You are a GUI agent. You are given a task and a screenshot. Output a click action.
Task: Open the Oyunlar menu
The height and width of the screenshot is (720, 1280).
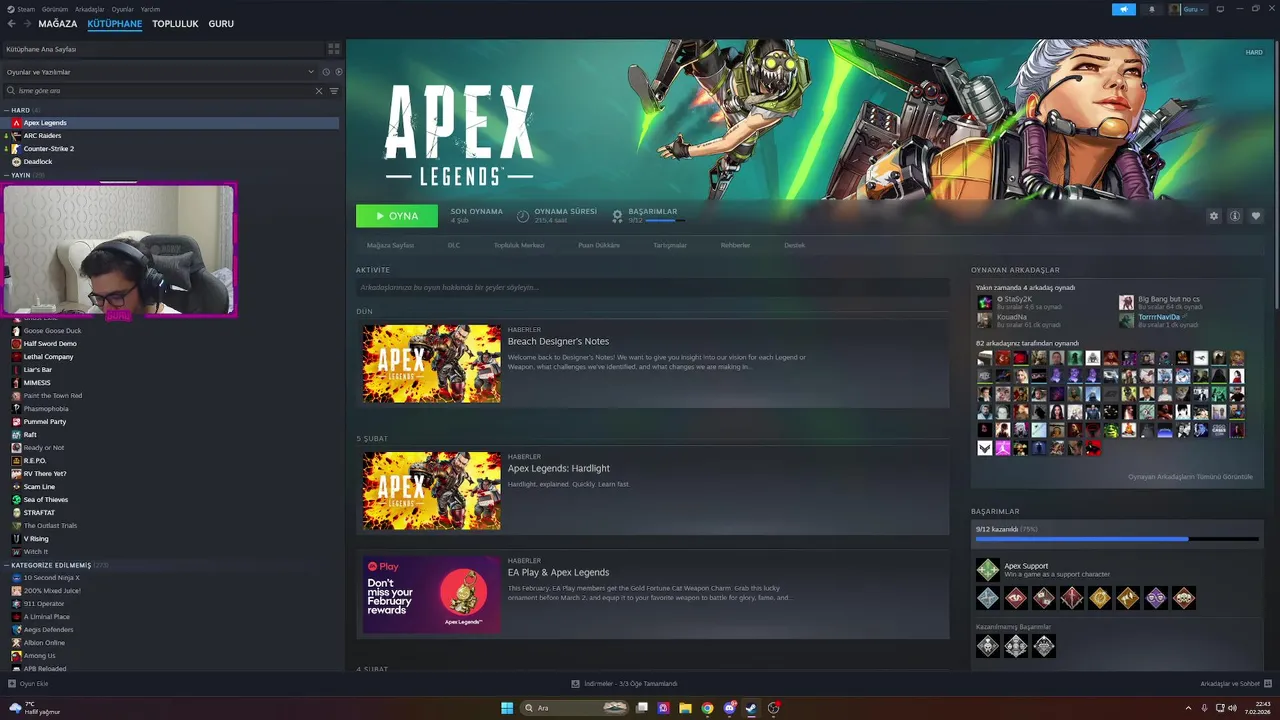coord(122,9)
